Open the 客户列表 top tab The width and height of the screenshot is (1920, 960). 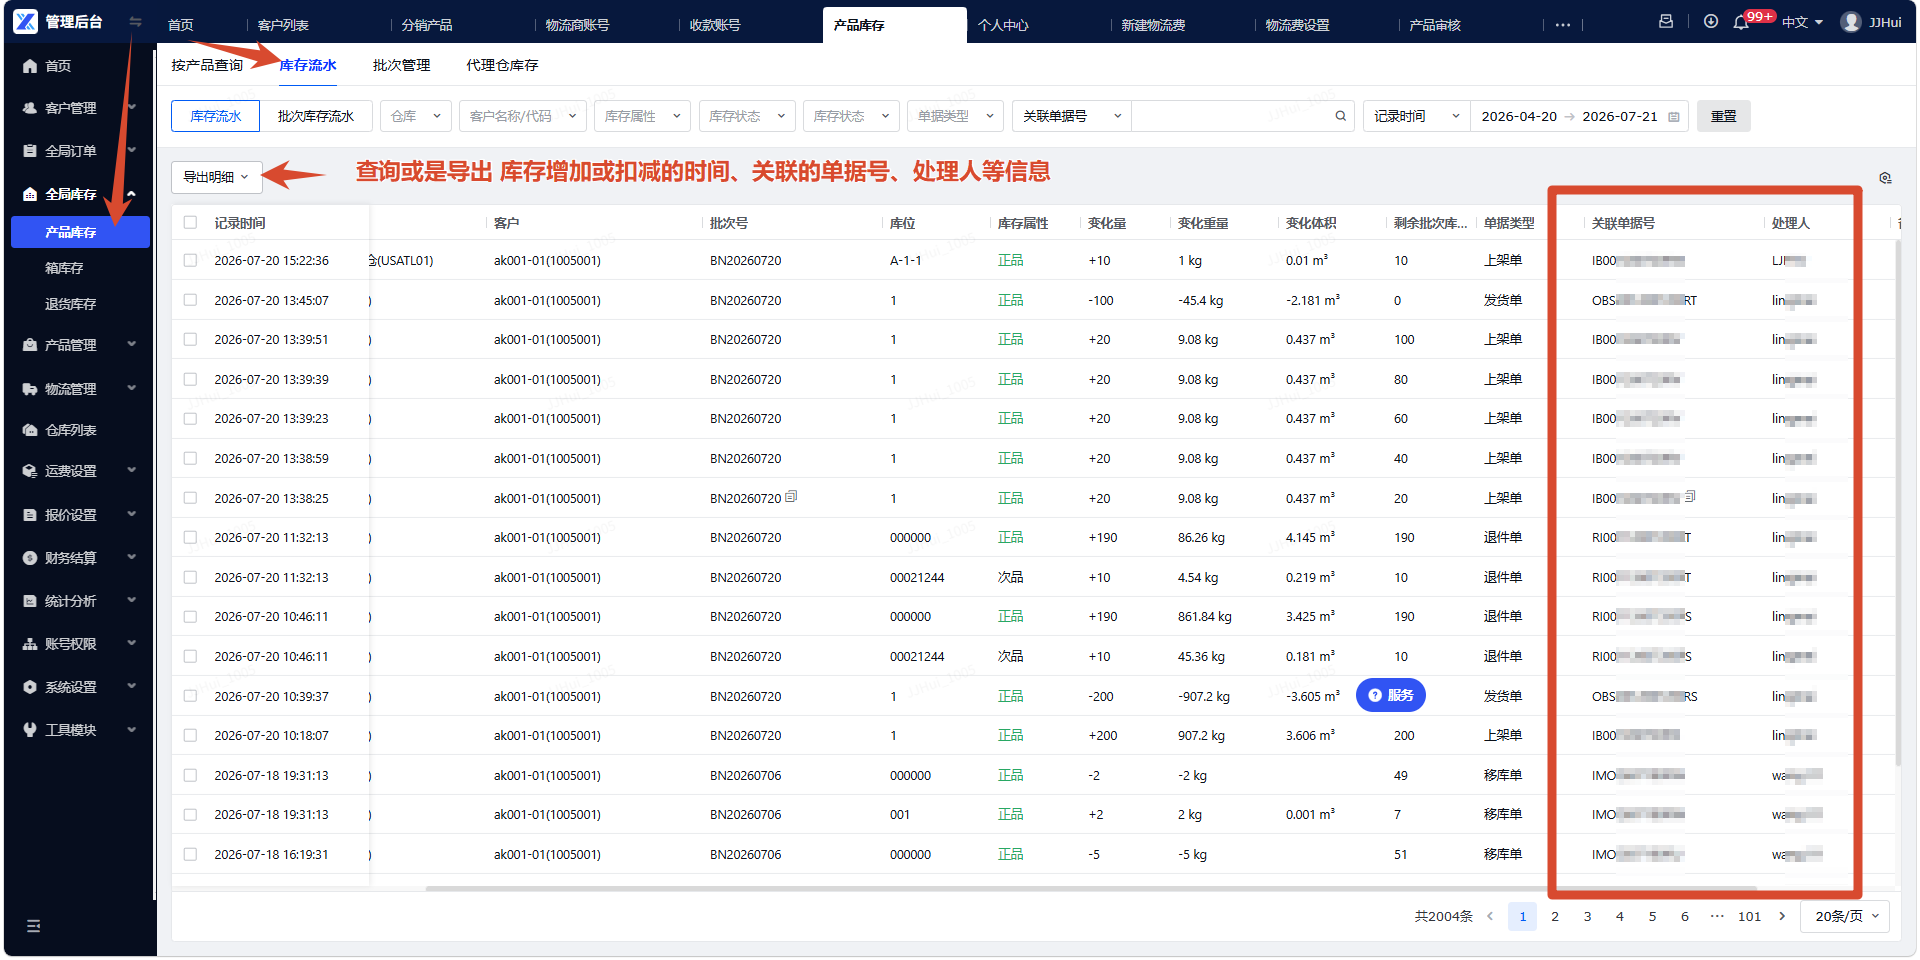pos(283,25)
